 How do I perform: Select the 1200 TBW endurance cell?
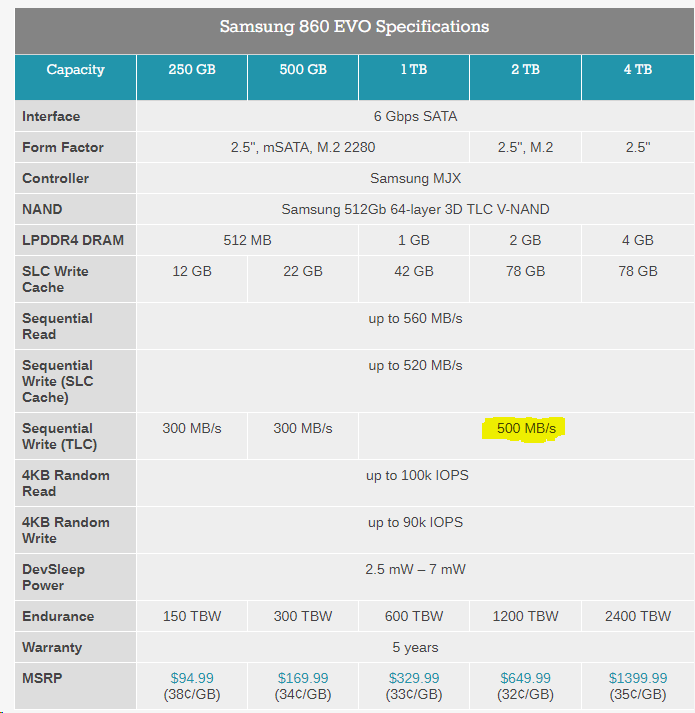tap(525, 616)
